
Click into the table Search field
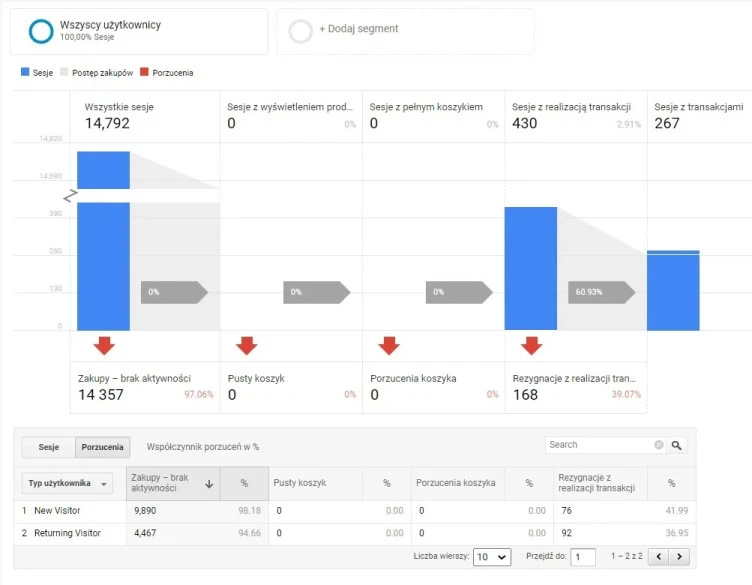tap(598, 445)
